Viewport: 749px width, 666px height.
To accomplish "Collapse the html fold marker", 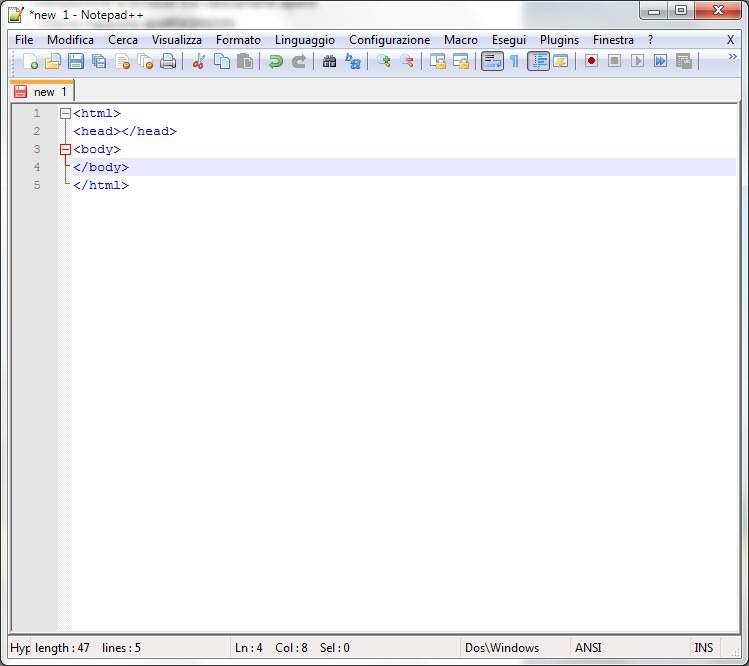I will click(65, 114).
